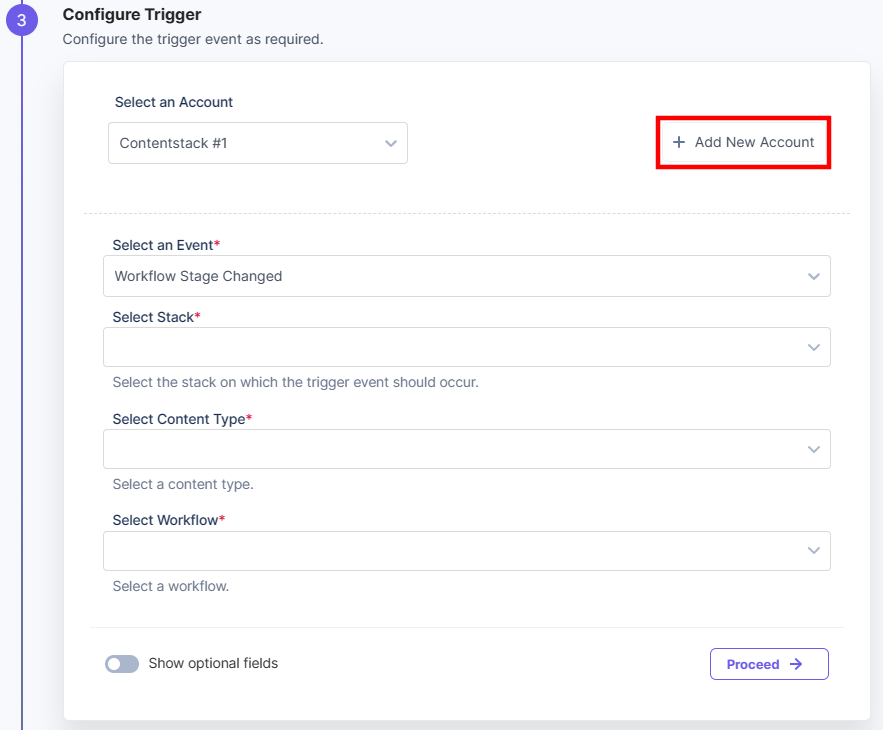Click chevron in Contentstack #1 account field
This screenshot has height=730, width=883.
point(391,144)
